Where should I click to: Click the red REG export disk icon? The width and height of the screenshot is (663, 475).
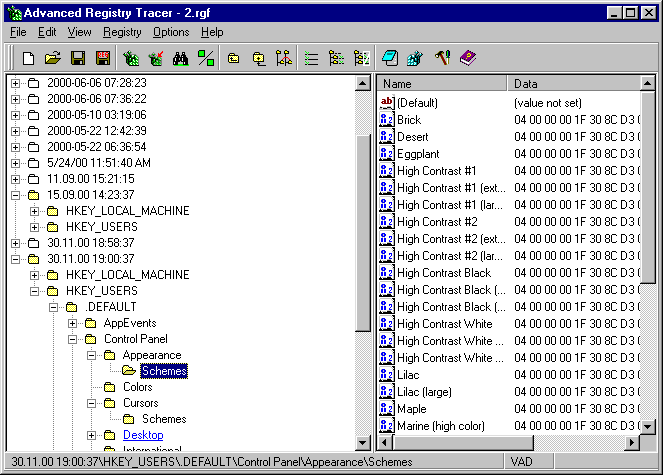tap(102, 58)
